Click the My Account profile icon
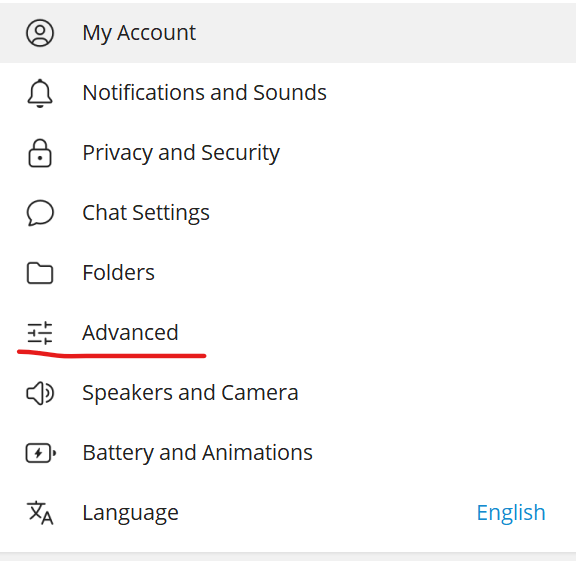 40,33
